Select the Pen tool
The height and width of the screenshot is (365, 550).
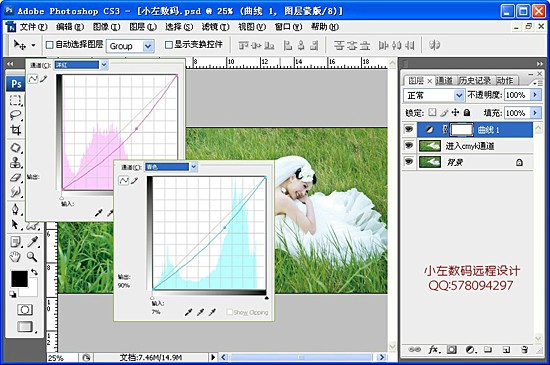[15, 209]
